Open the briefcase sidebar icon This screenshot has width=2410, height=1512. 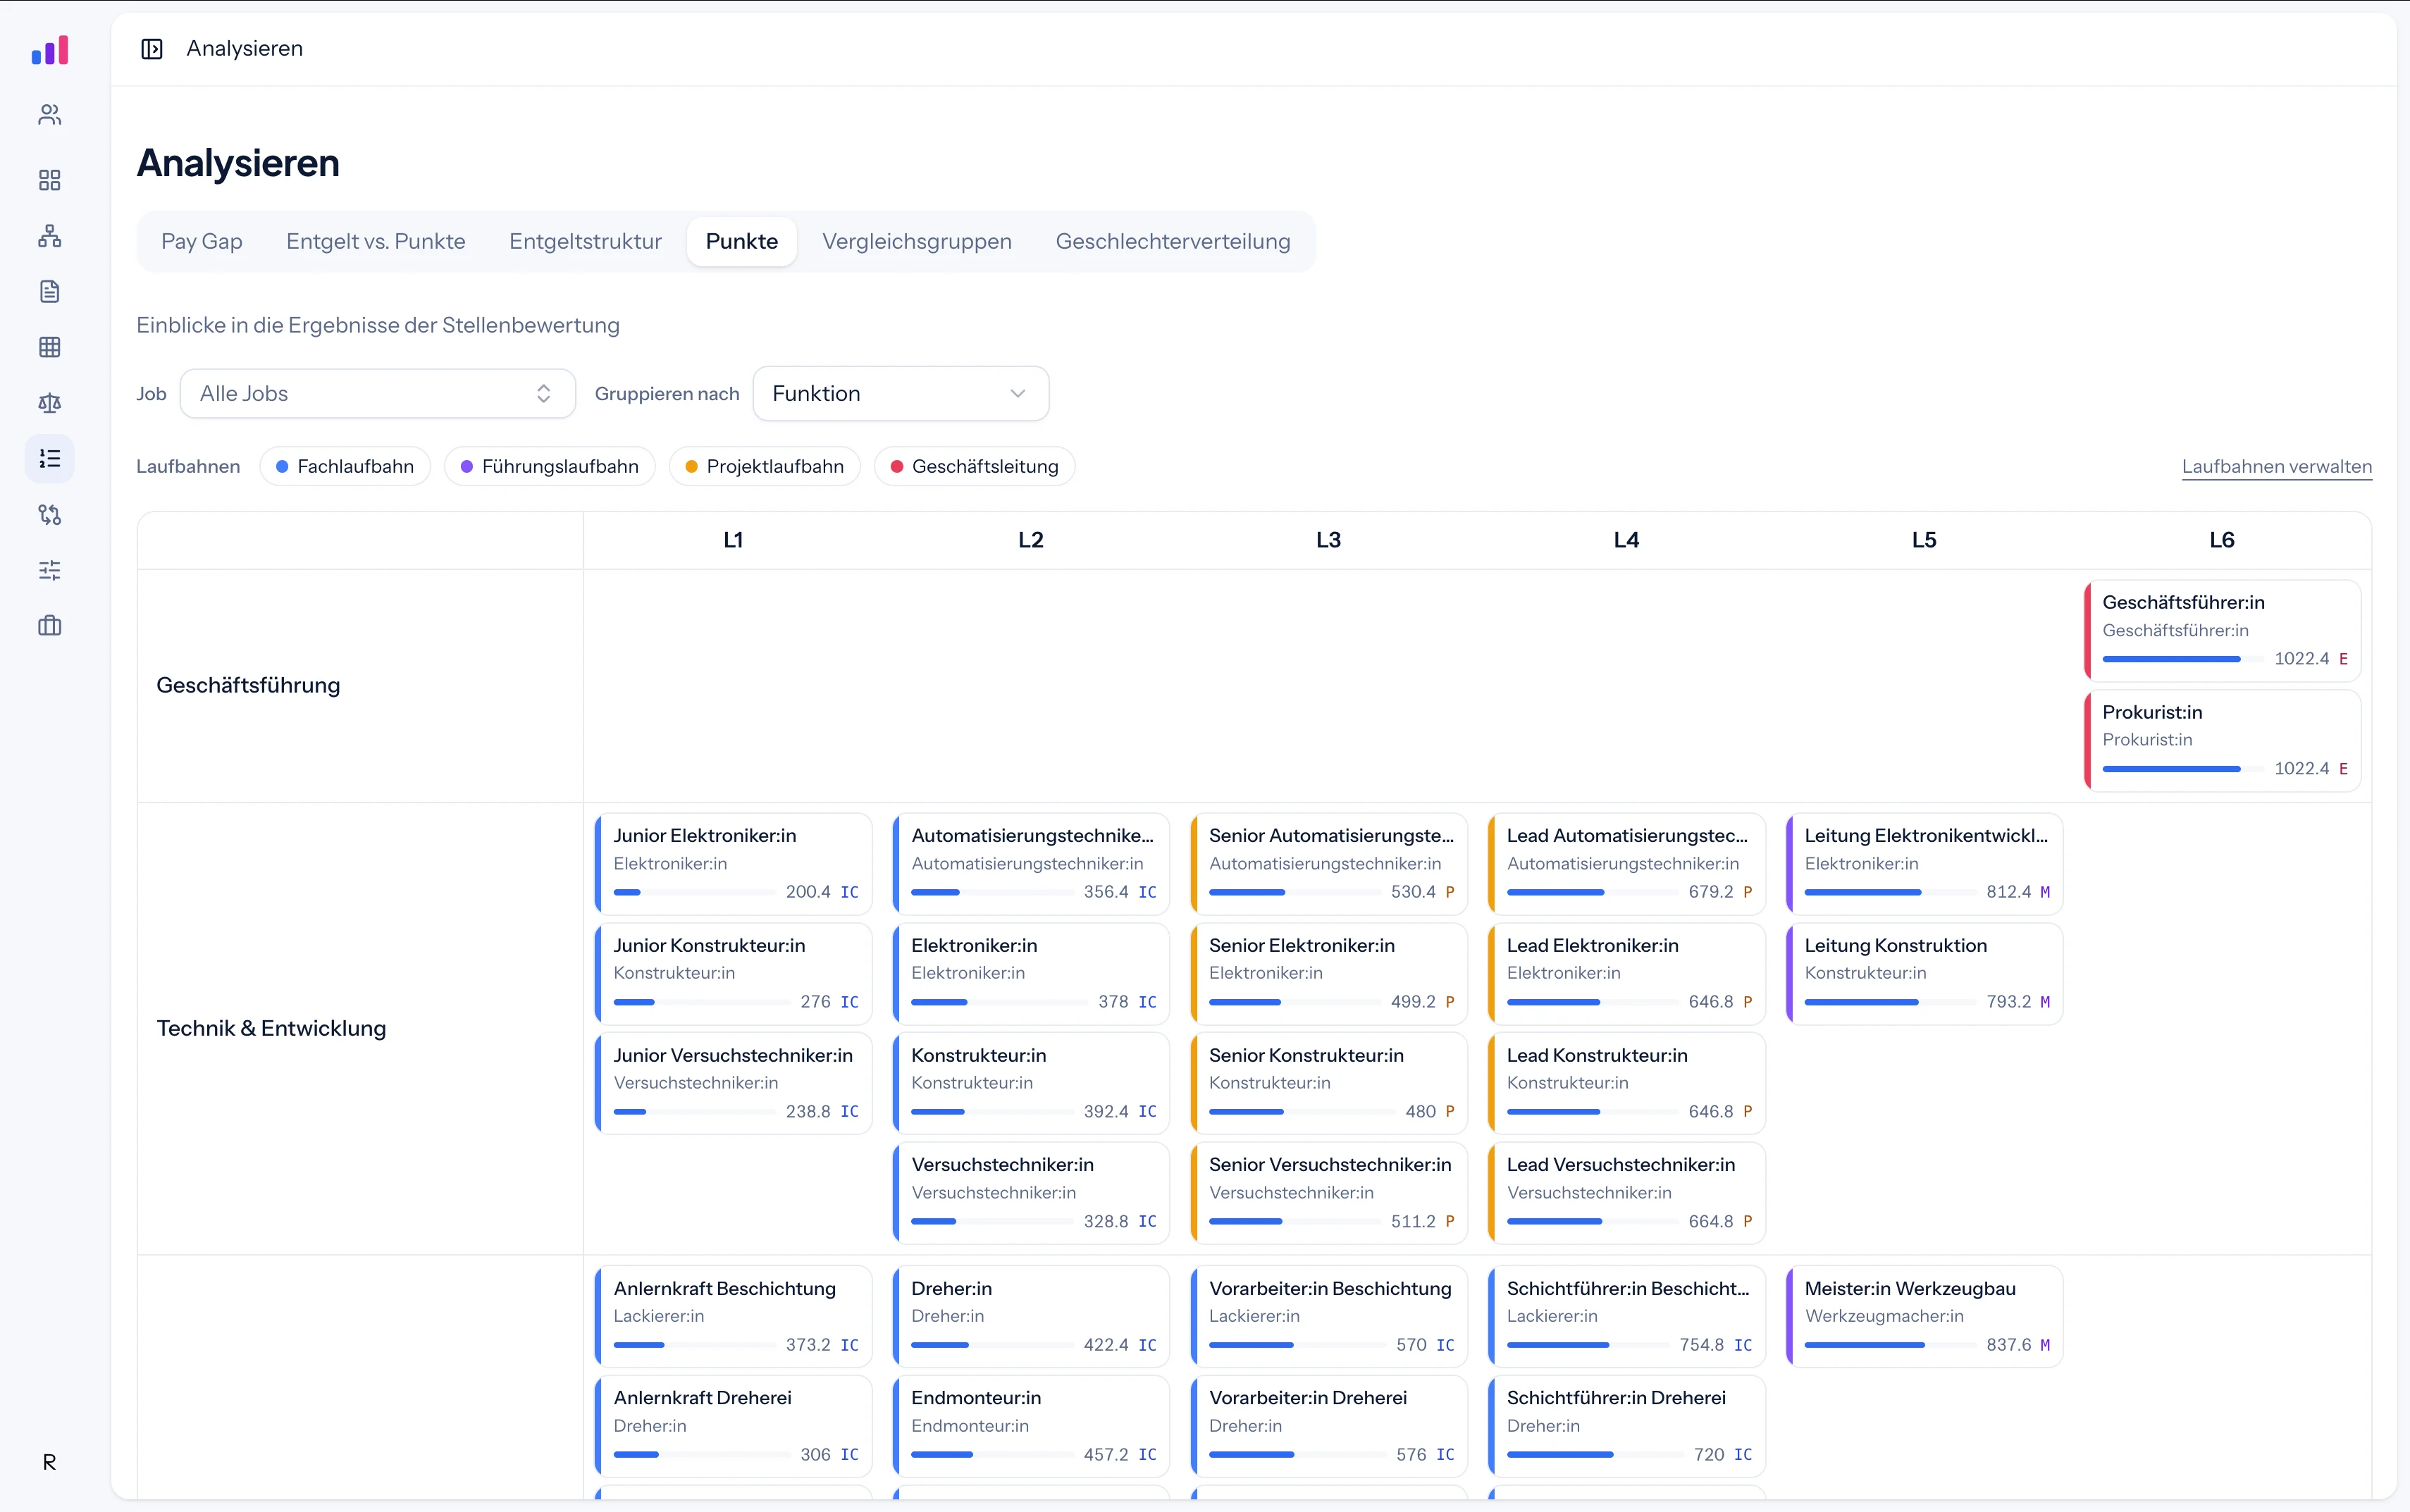(x=50, y=626)
